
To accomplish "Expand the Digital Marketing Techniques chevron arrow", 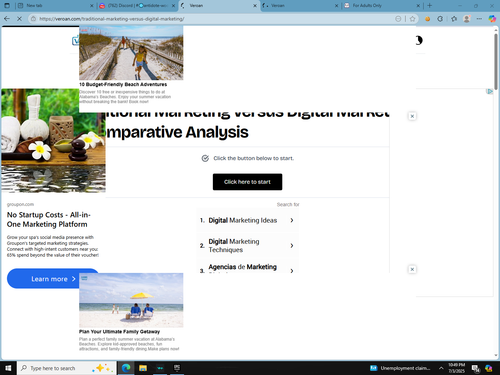I will [292, 246].
